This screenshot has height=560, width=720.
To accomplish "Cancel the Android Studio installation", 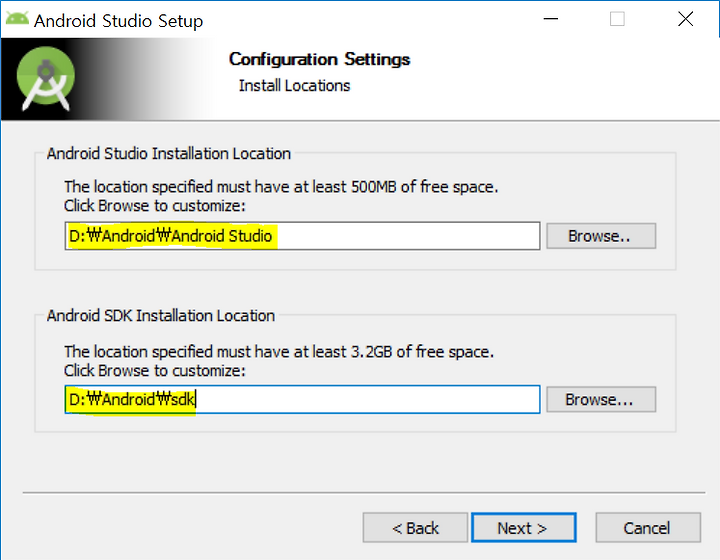I will (648, 528).
